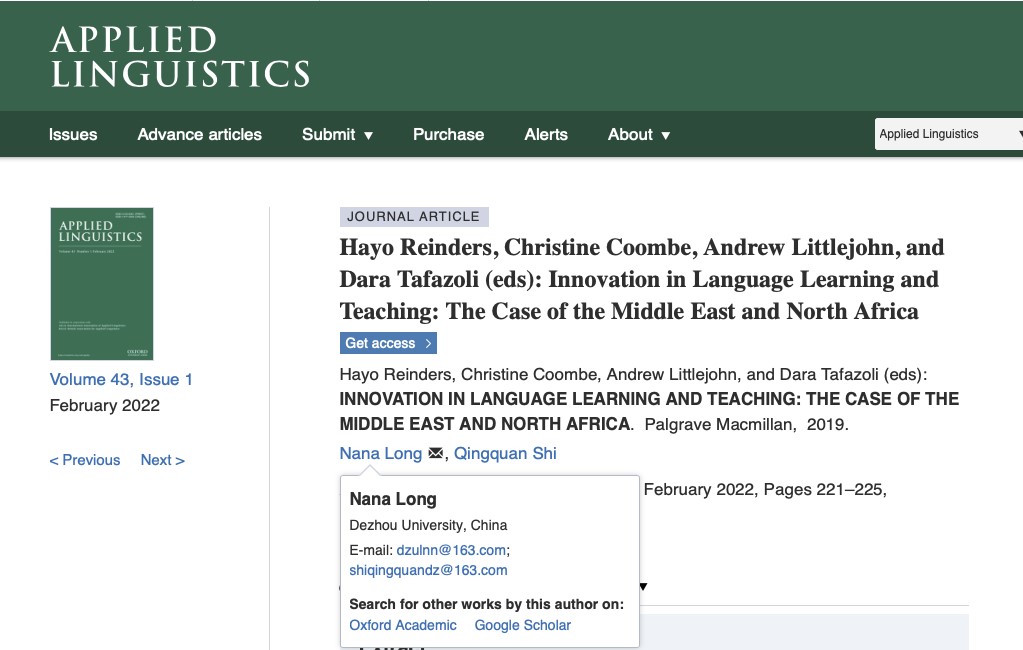
Task: Click the Nana Long author link
Action: (x=381, y=453)
